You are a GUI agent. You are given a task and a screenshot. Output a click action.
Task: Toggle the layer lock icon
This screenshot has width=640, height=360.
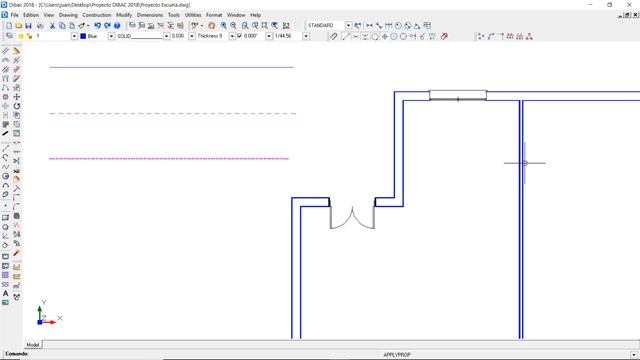point(29,36)
